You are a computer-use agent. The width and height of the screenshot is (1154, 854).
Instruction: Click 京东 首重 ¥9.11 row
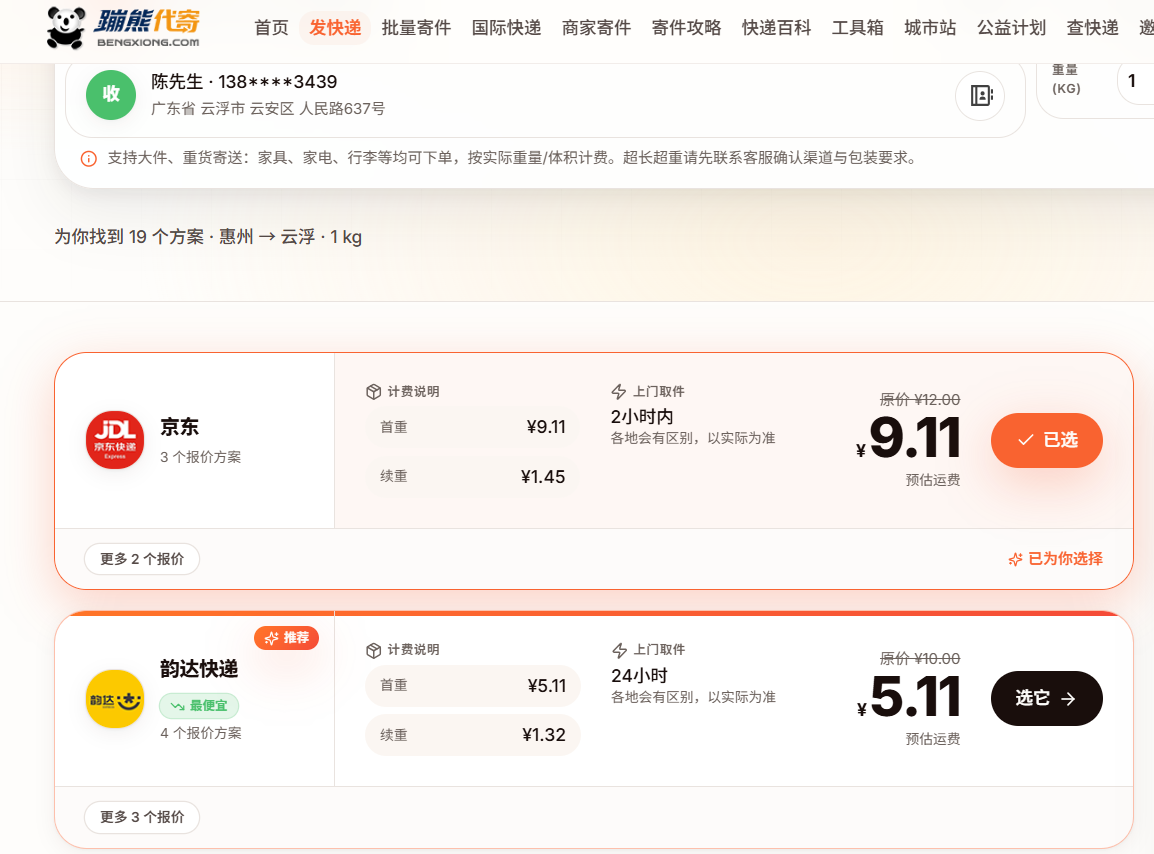tap(472, 427)
